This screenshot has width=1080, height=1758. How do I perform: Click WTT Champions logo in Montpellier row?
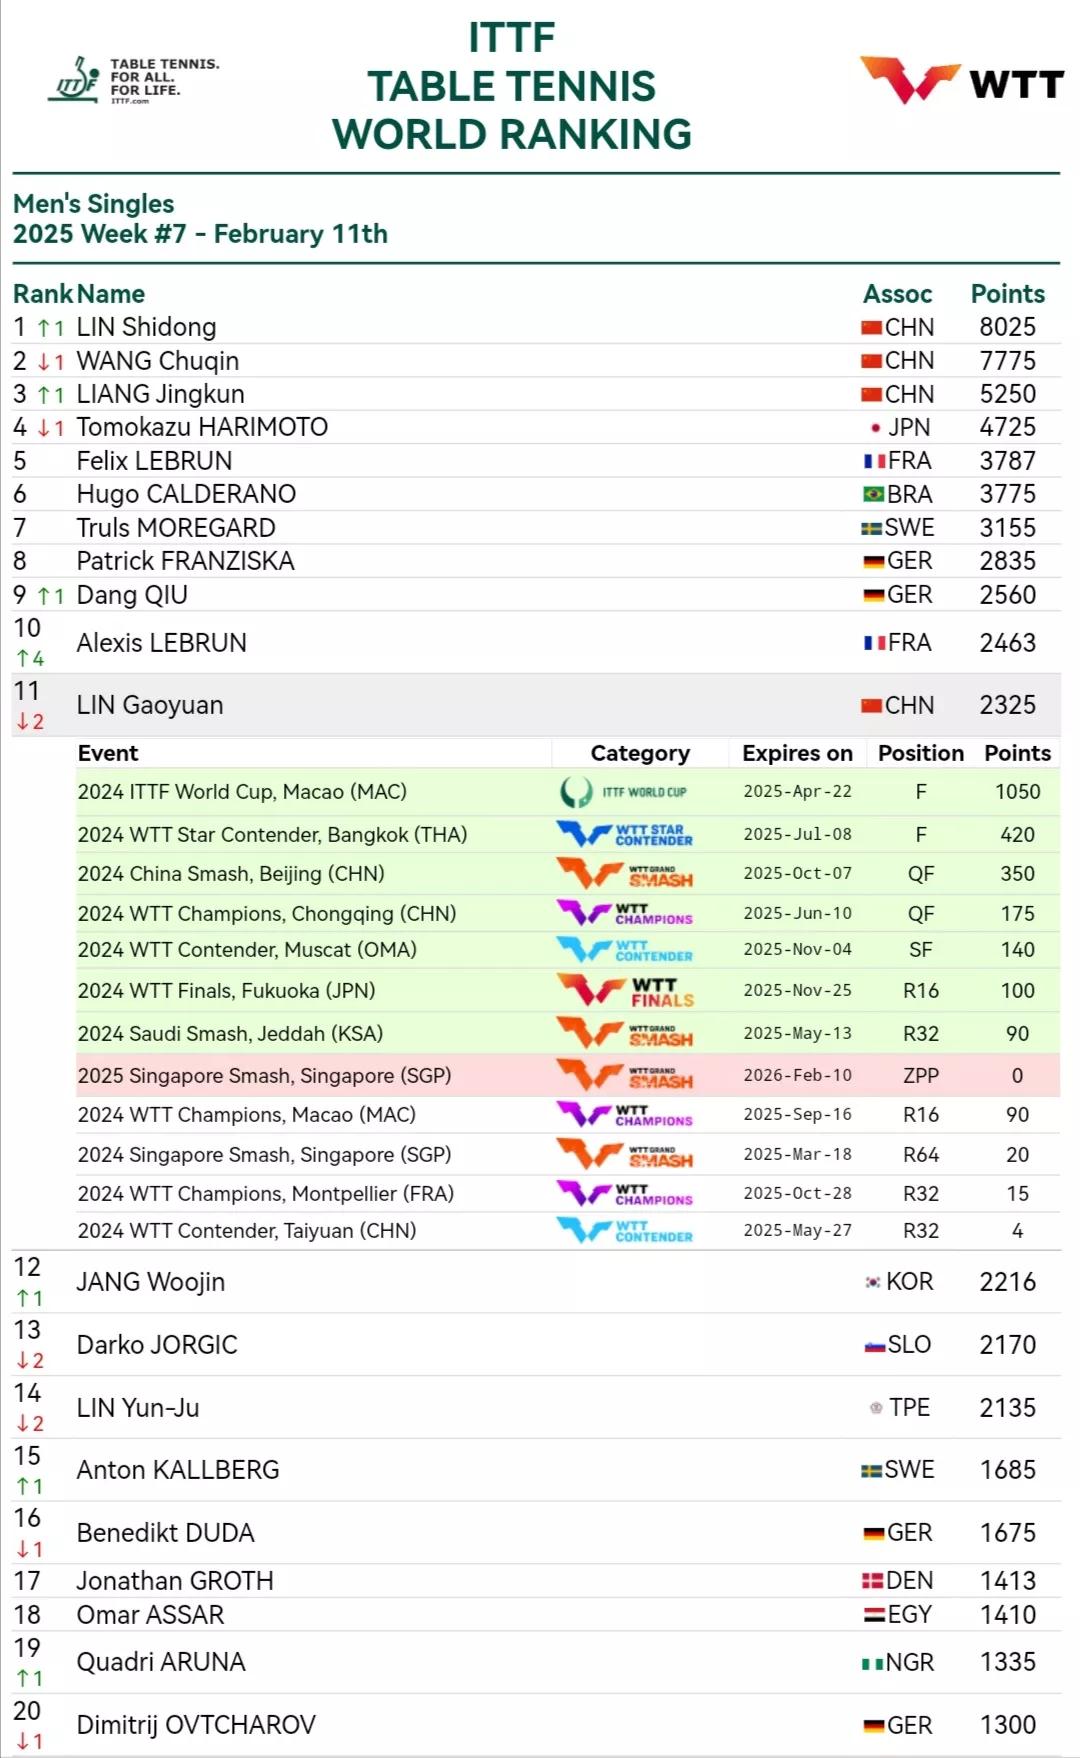click(624, 1193)
